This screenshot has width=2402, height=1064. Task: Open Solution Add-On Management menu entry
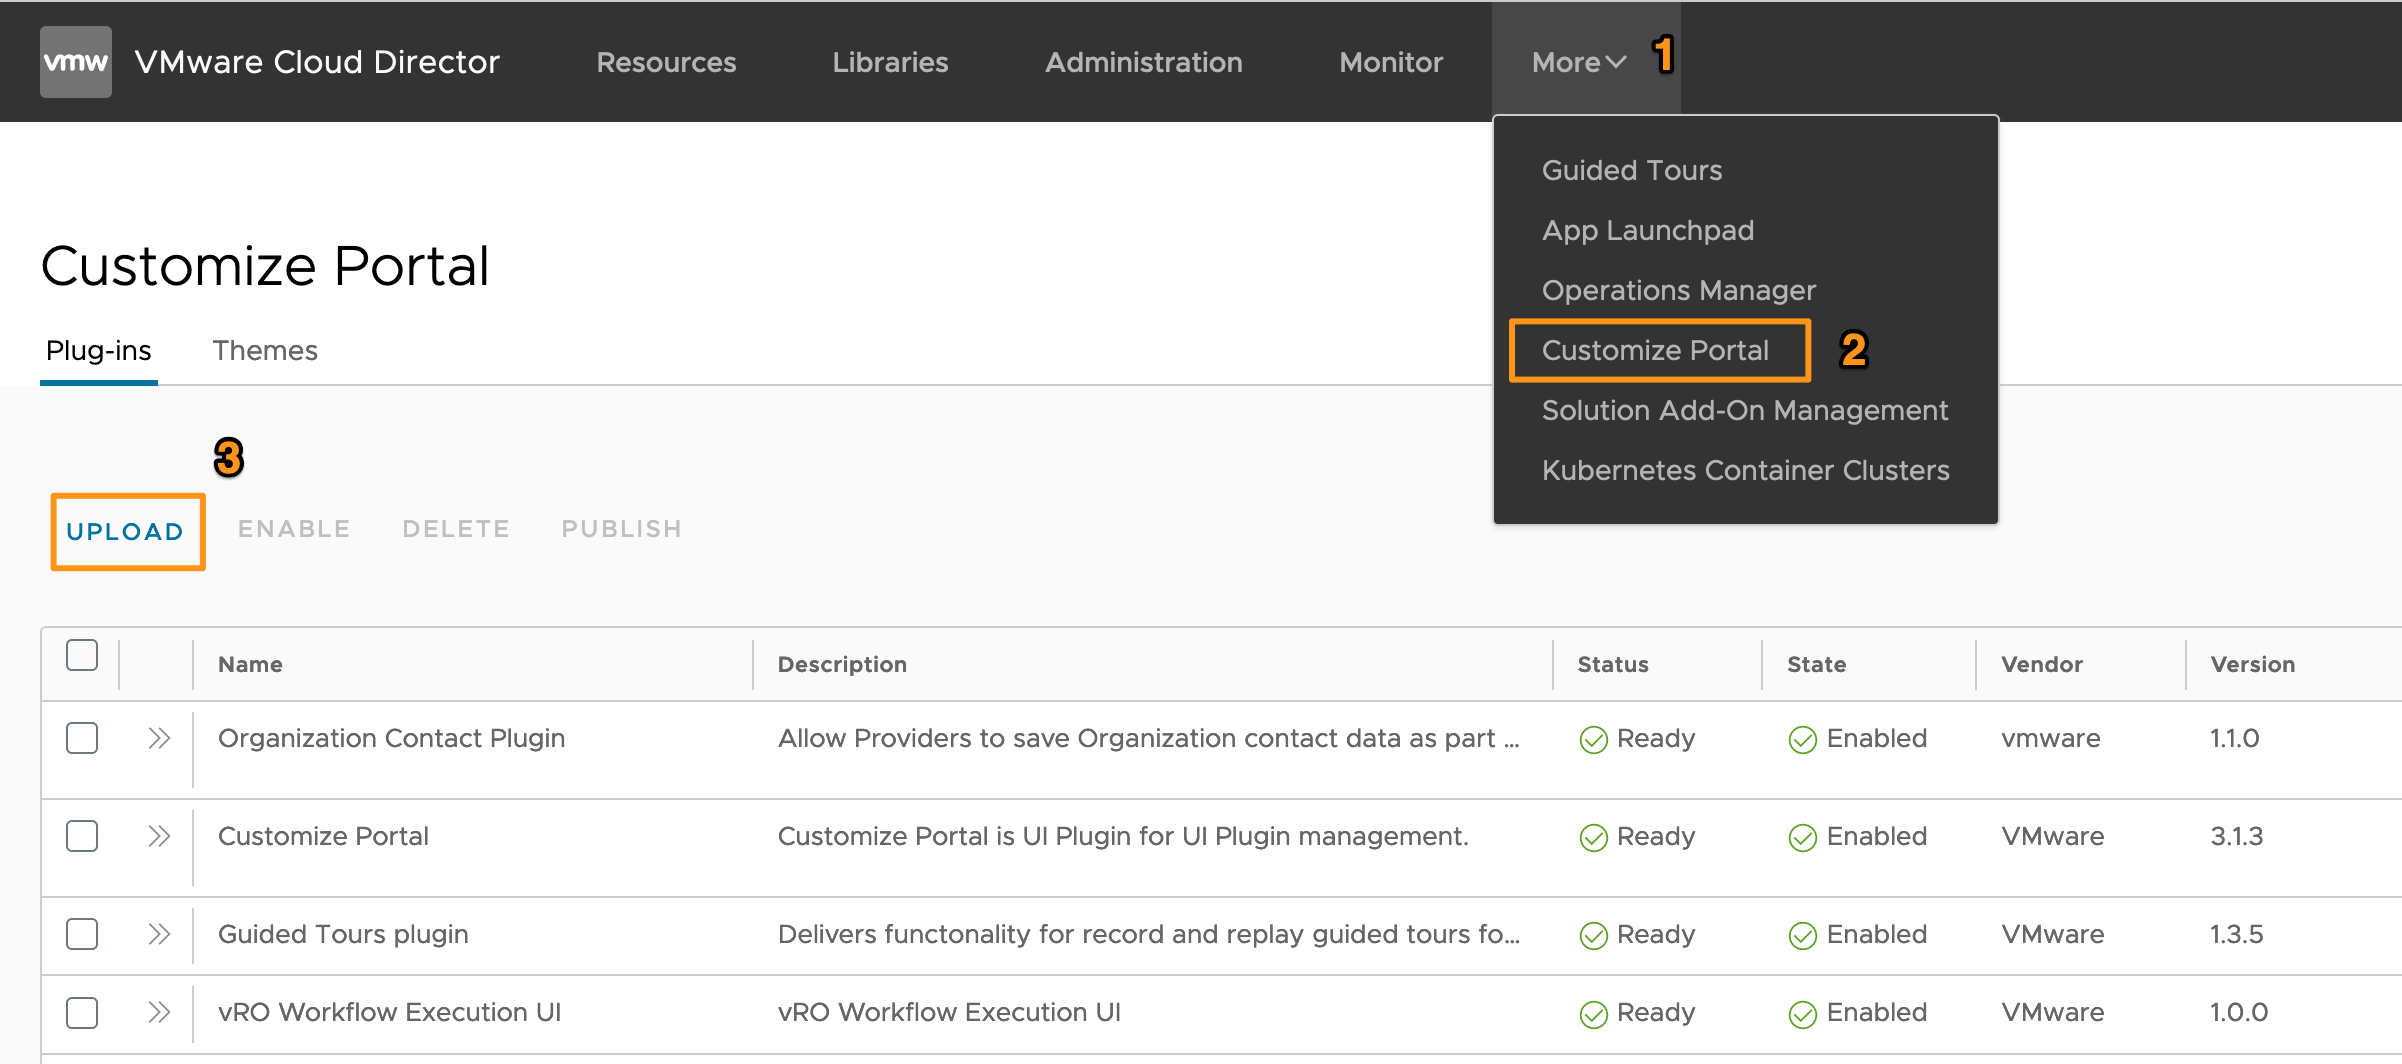[x=1745, y=410]
